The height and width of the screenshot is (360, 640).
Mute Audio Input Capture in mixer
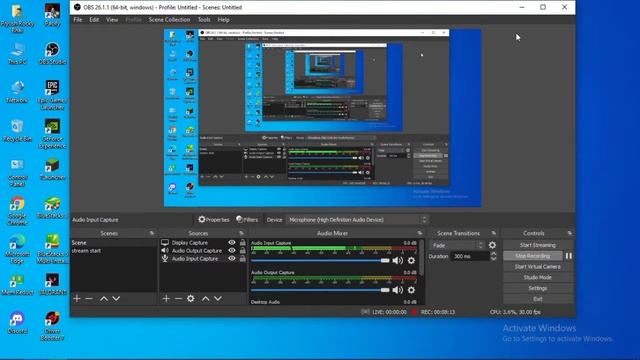tap(398, 260)
